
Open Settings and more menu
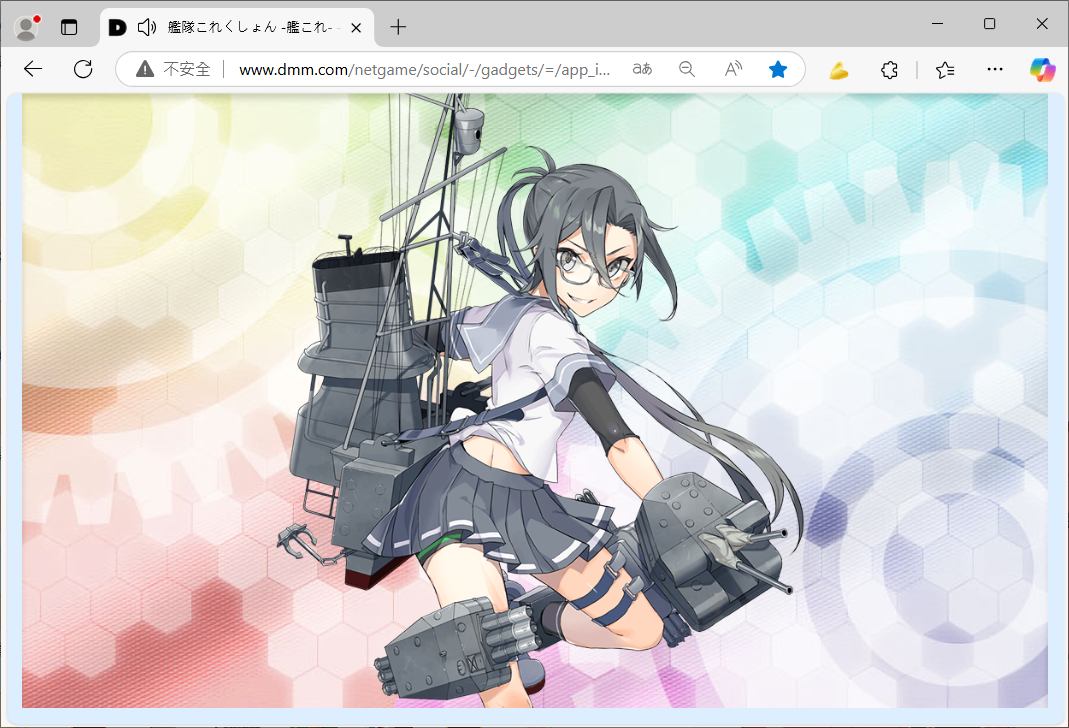[x=995, y=70]
